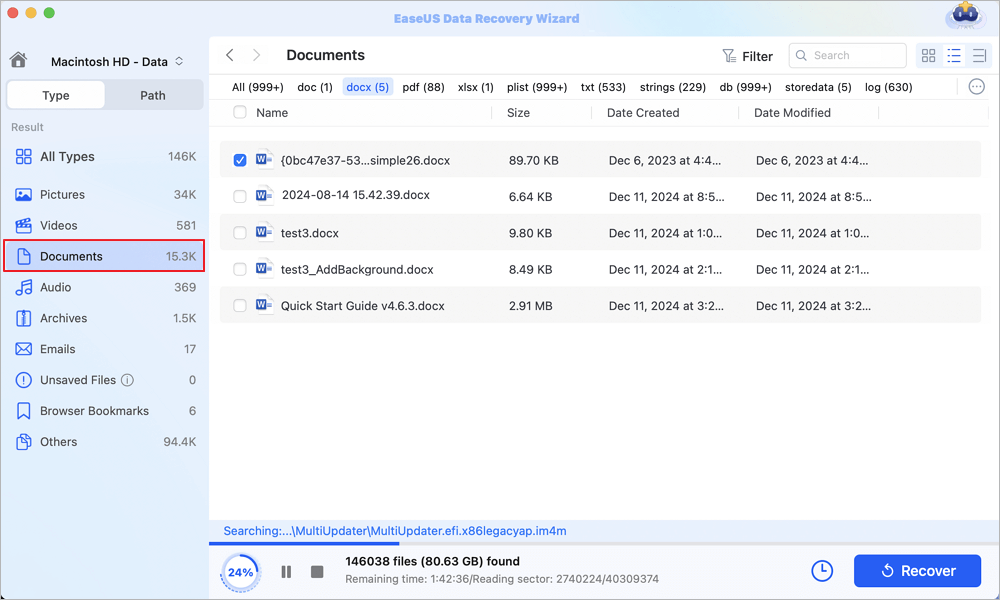The width and height of the screenshot is (1000, 600).
Task: Go back with the left arrow
Action: click(x=230, y=55)
